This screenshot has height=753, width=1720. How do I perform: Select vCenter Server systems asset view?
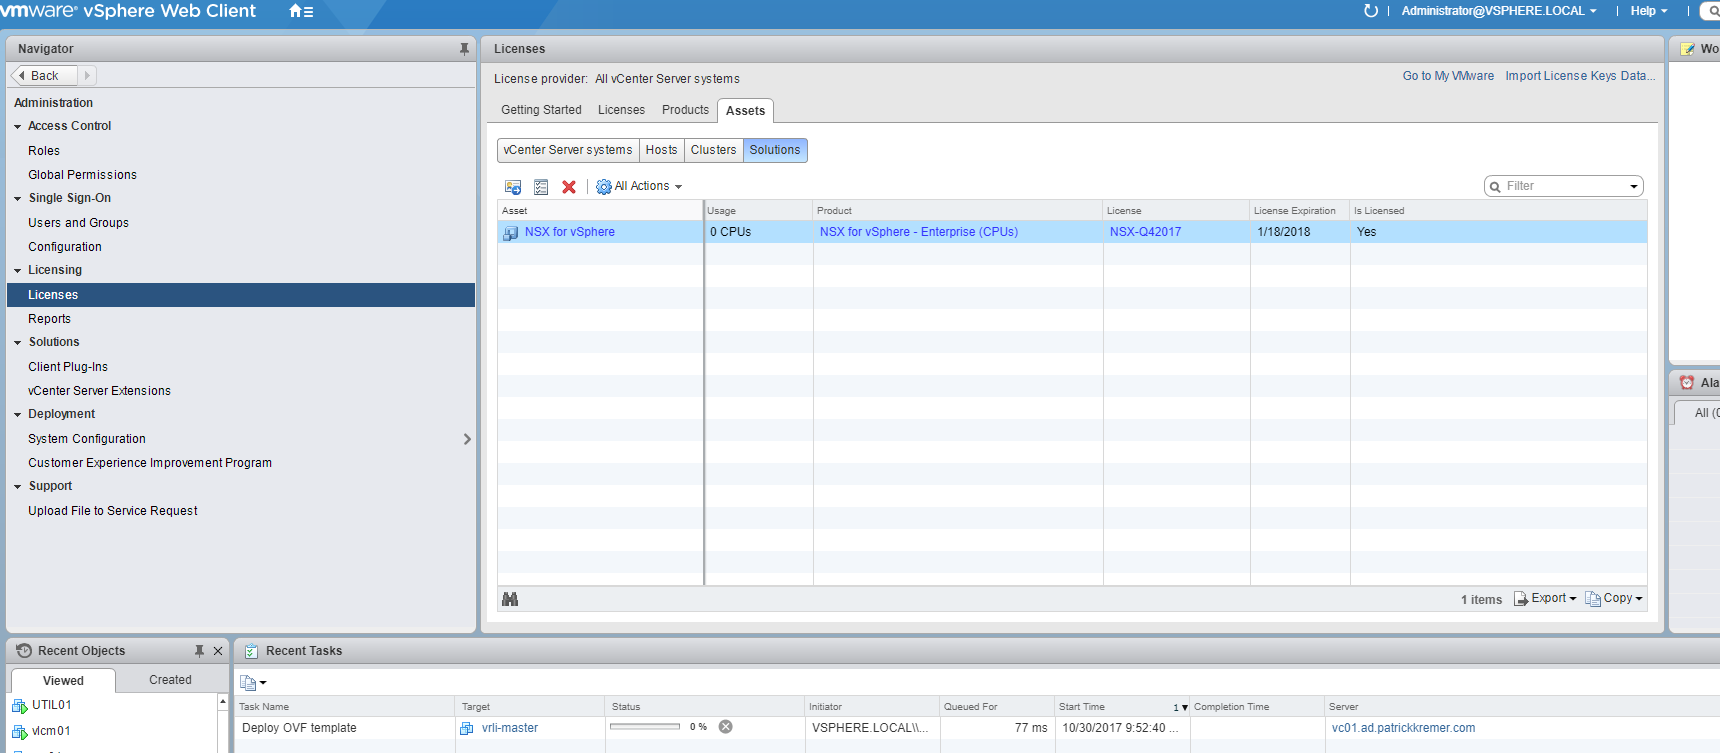[x=568, y=150]
